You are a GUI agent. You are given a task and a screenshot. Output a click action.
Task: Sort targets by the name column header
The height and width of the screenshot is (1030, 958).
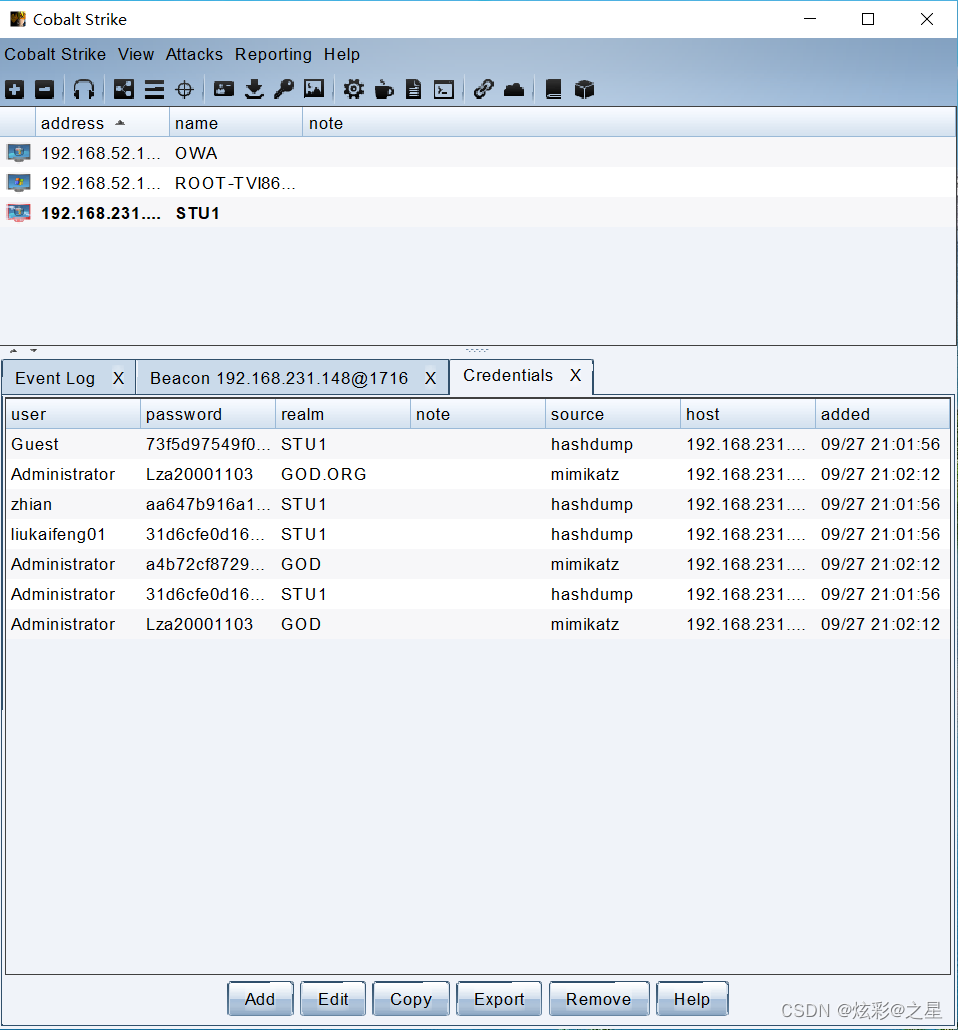pyautogui.click(x=235, y=123)
